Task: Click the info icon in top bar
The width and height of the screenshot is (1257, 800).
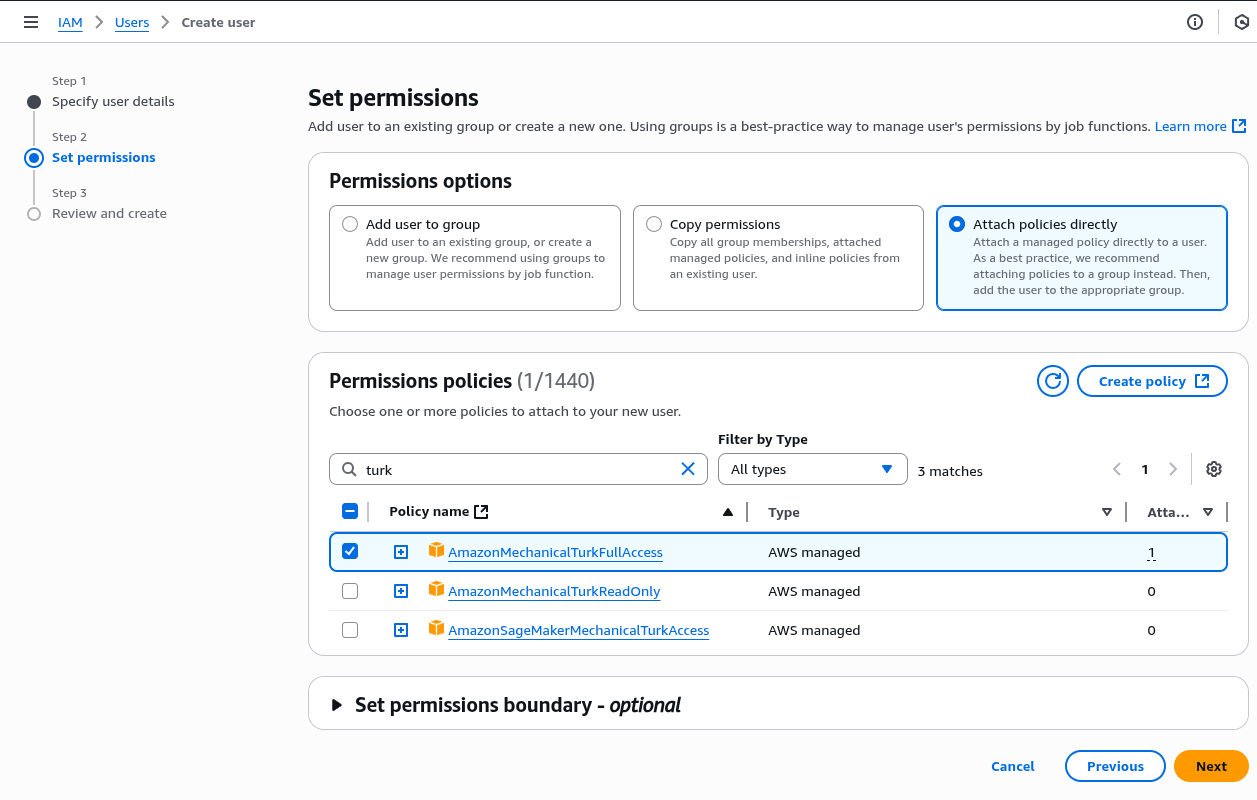Action: 1195,22
